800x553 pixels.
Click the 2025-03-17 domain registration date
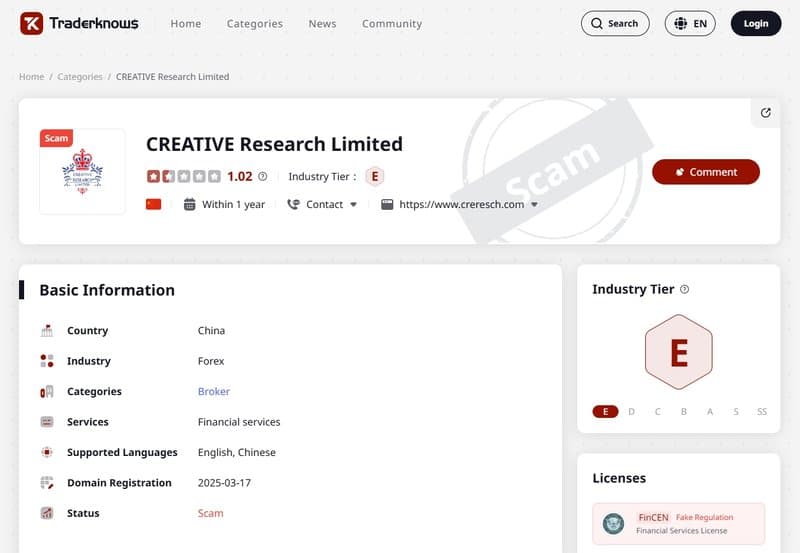coord(224,483)
